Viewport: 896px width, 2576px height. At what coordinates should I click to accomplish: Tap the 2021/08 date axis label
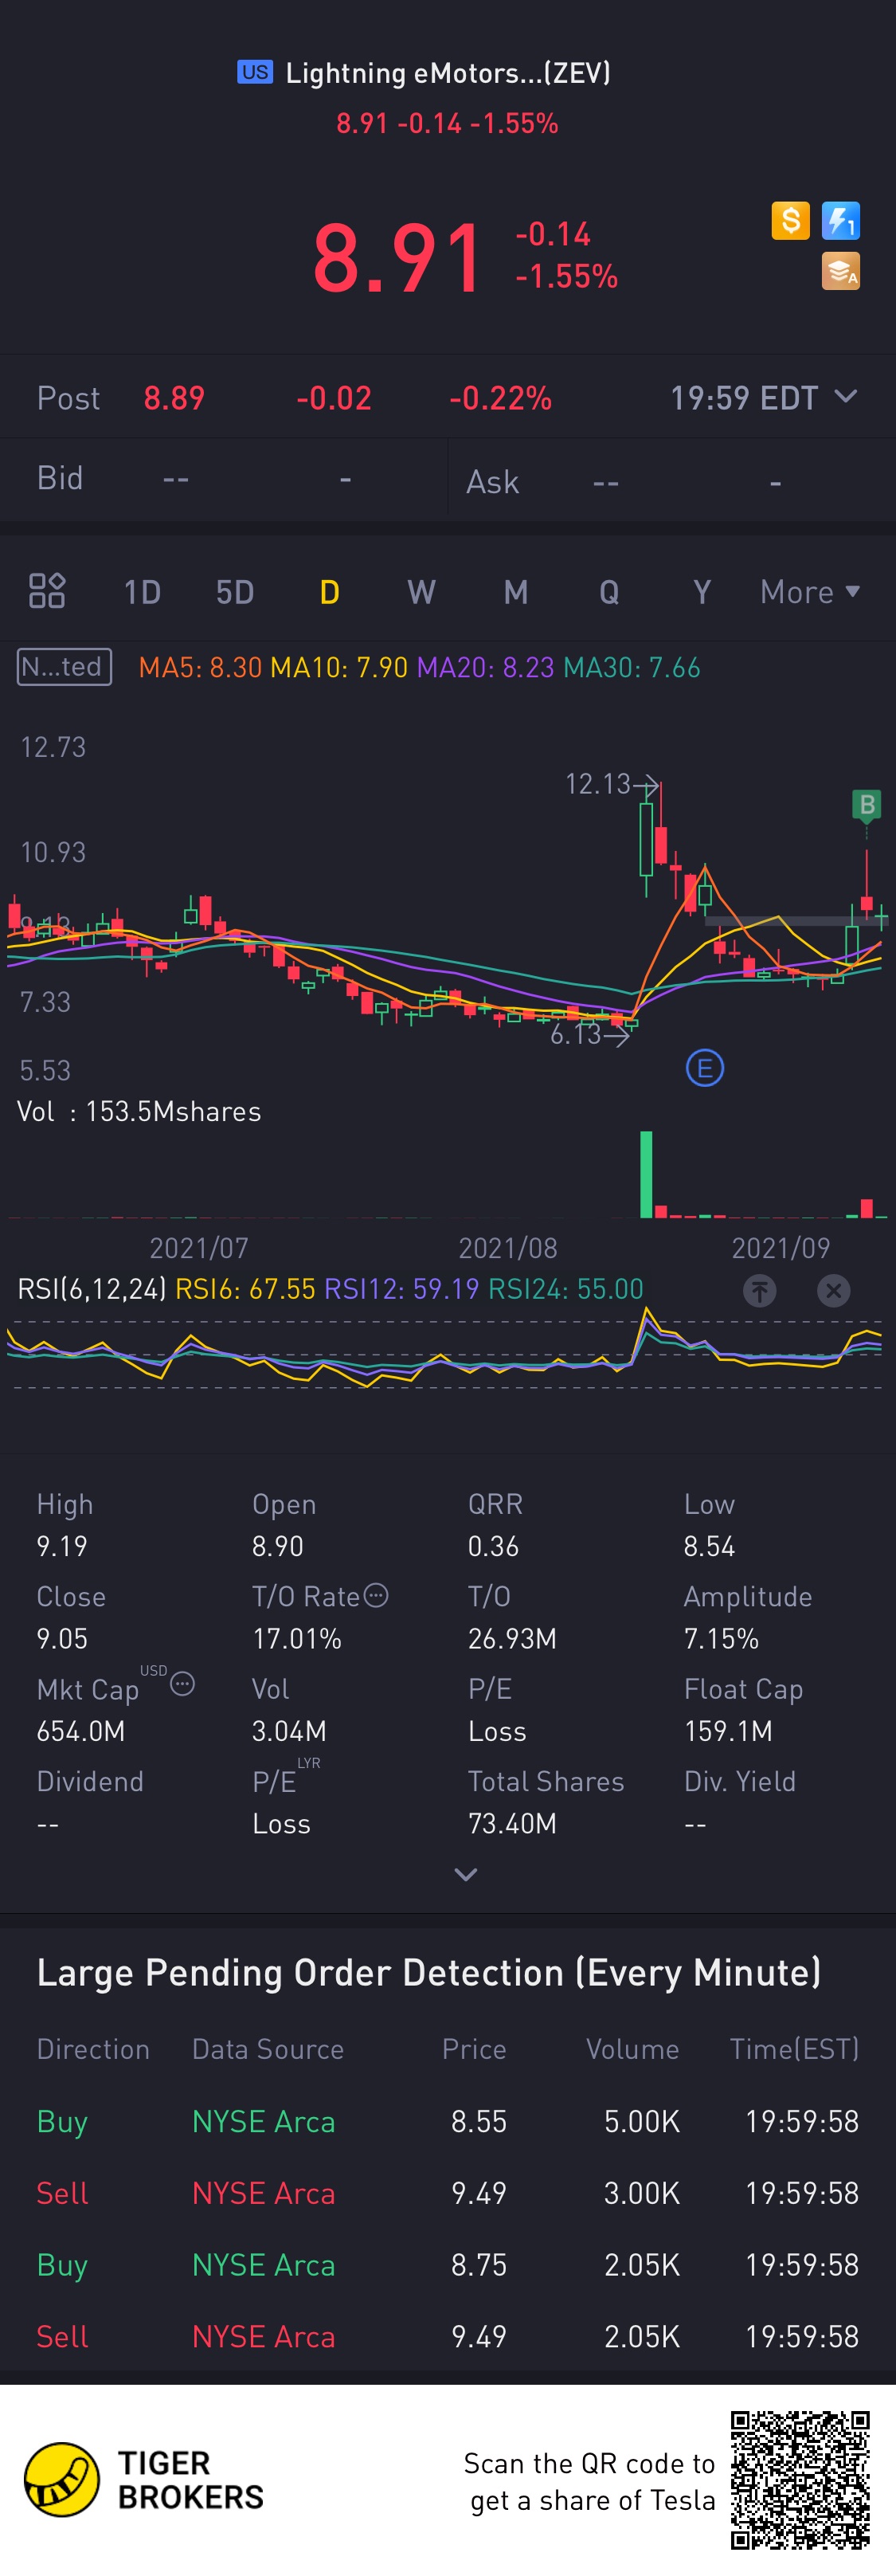pyautogui.click(x=507, y=1248)
